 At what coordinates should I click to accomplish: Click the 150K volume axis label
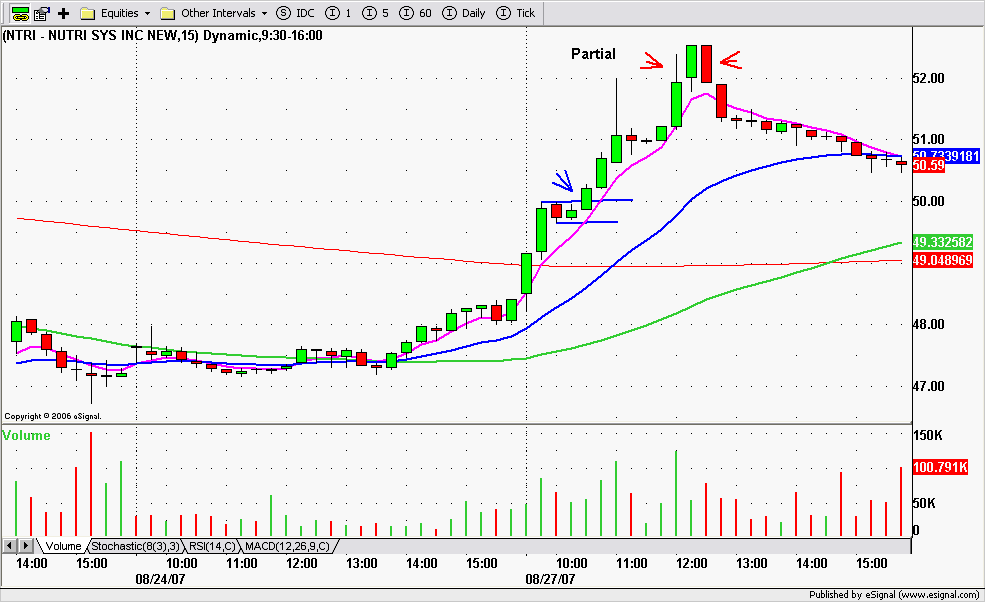(x=928, y=435)
